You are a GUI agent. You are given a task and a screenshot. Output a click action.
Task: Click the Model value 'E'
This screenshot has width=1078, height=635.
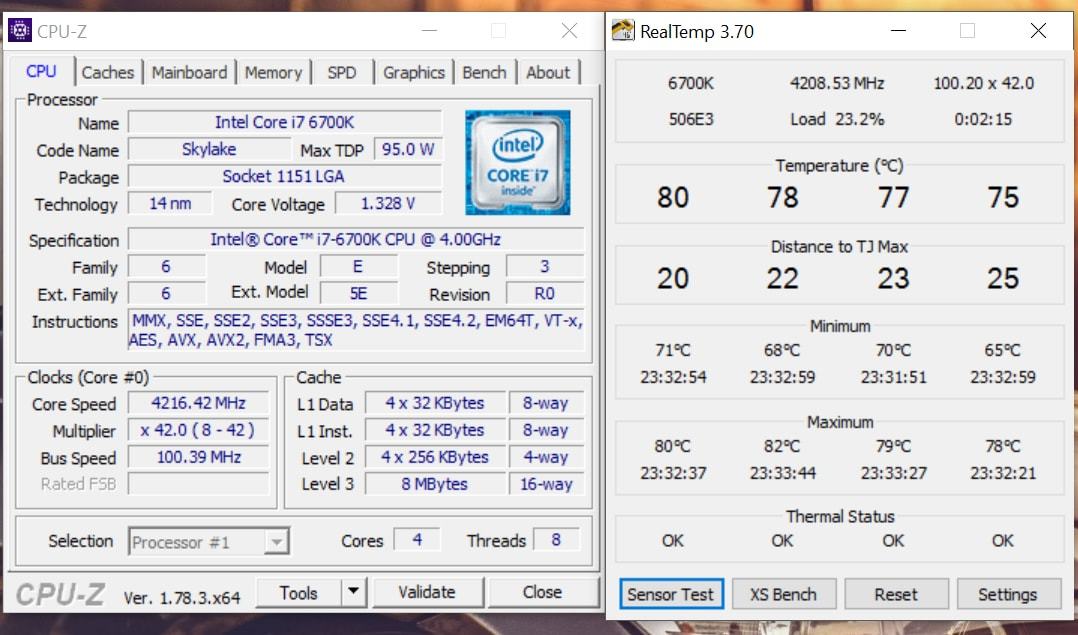pyautogui.click(x=358, y=267)
